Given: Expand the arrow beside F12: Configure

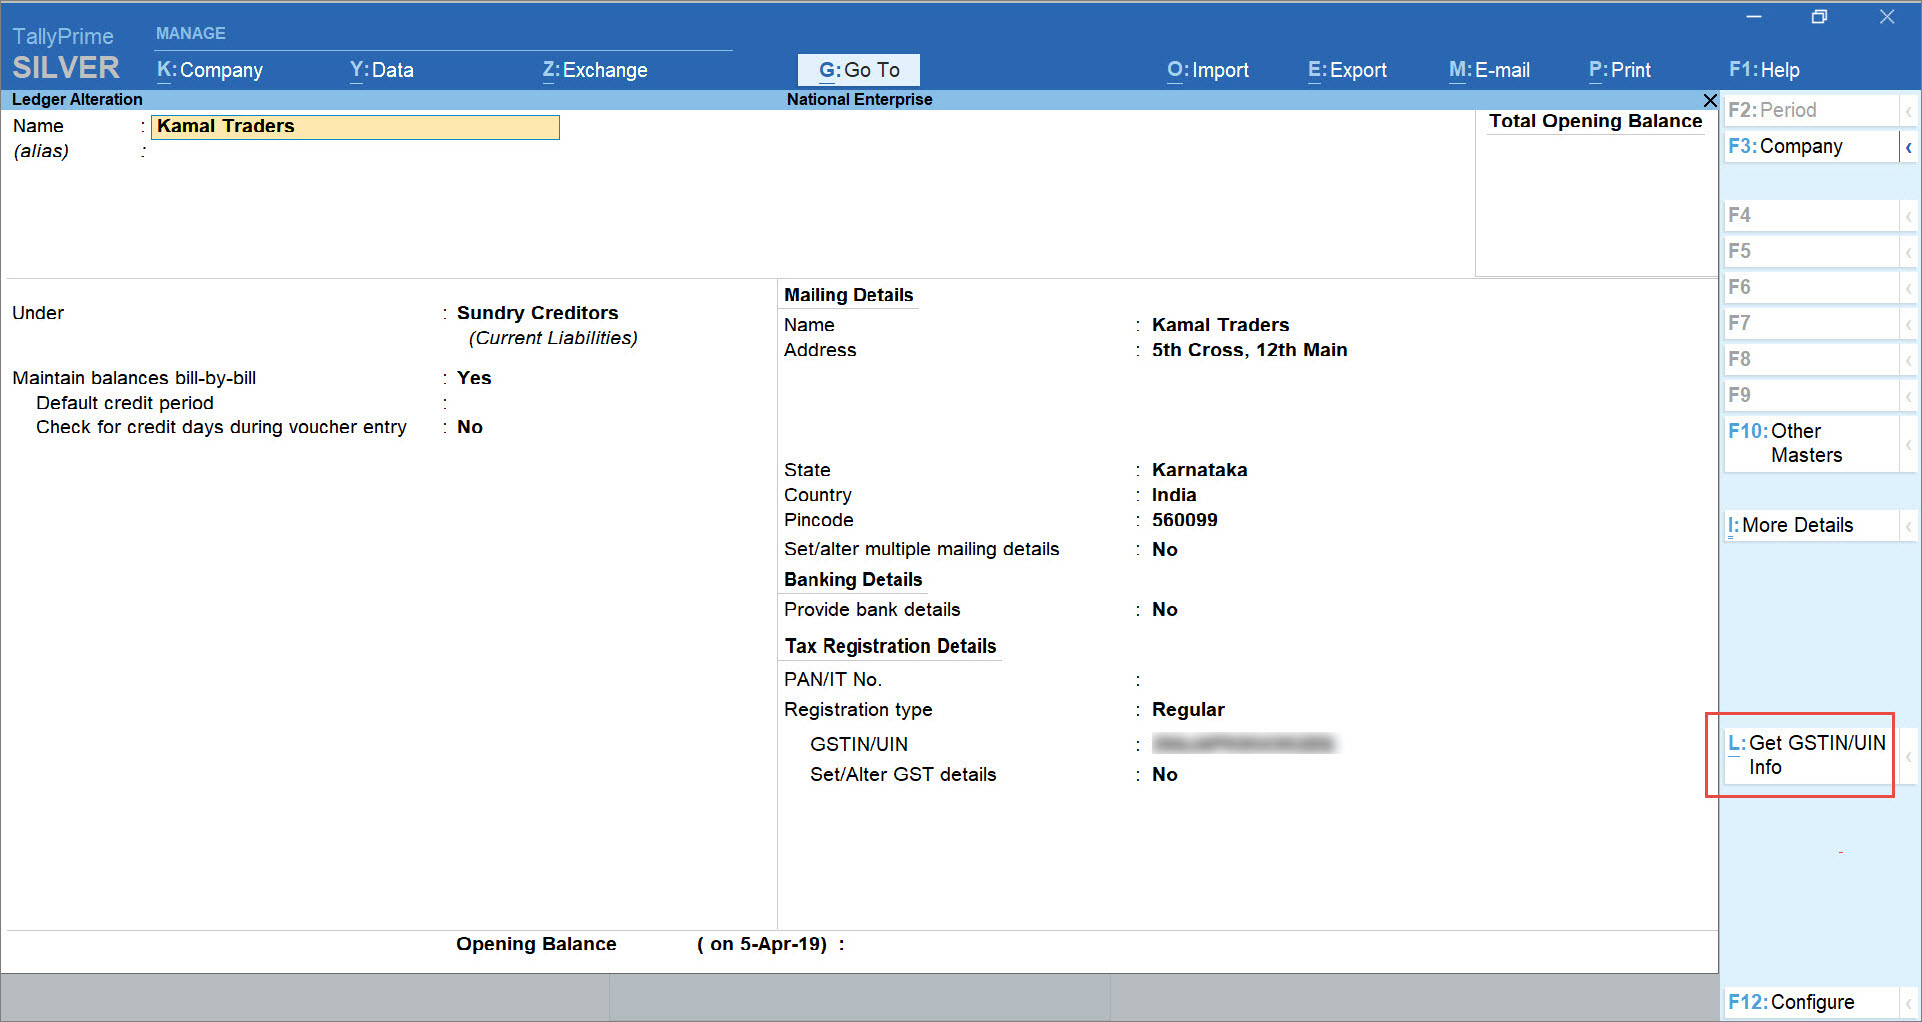Looking at the screenshot, I should (1908, 1002).
